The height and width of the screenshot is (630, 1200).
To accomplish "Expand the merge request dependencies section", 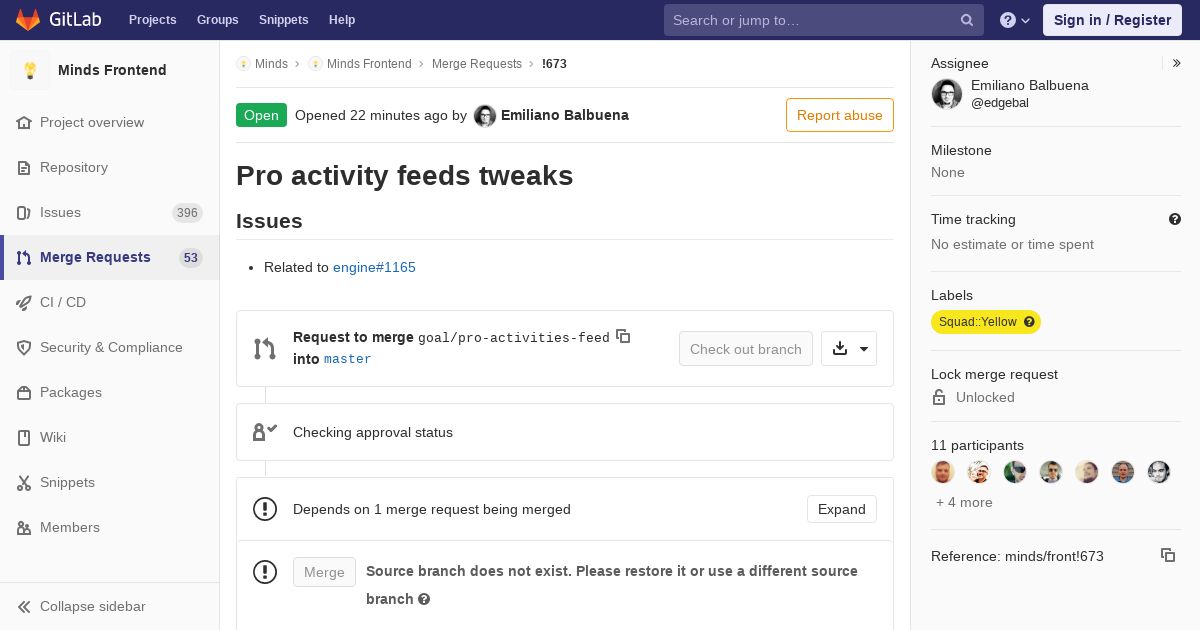I will click(842, 509).
